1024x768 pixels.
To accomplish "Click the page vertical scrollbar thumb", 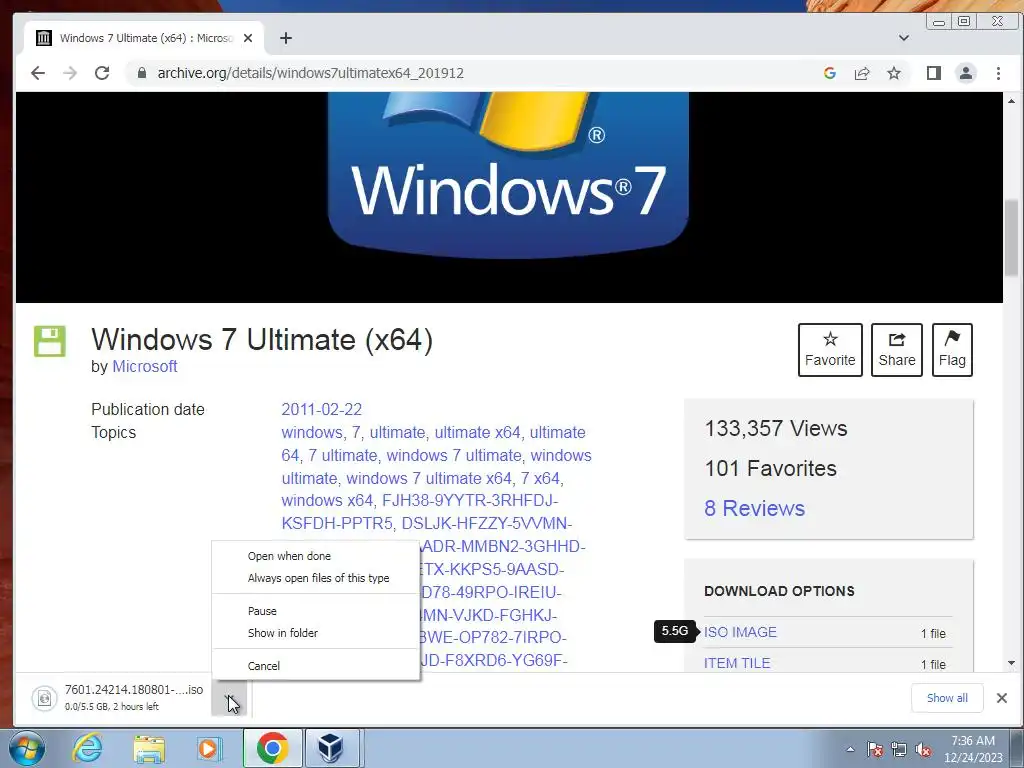I will (x=1012, y=238).
